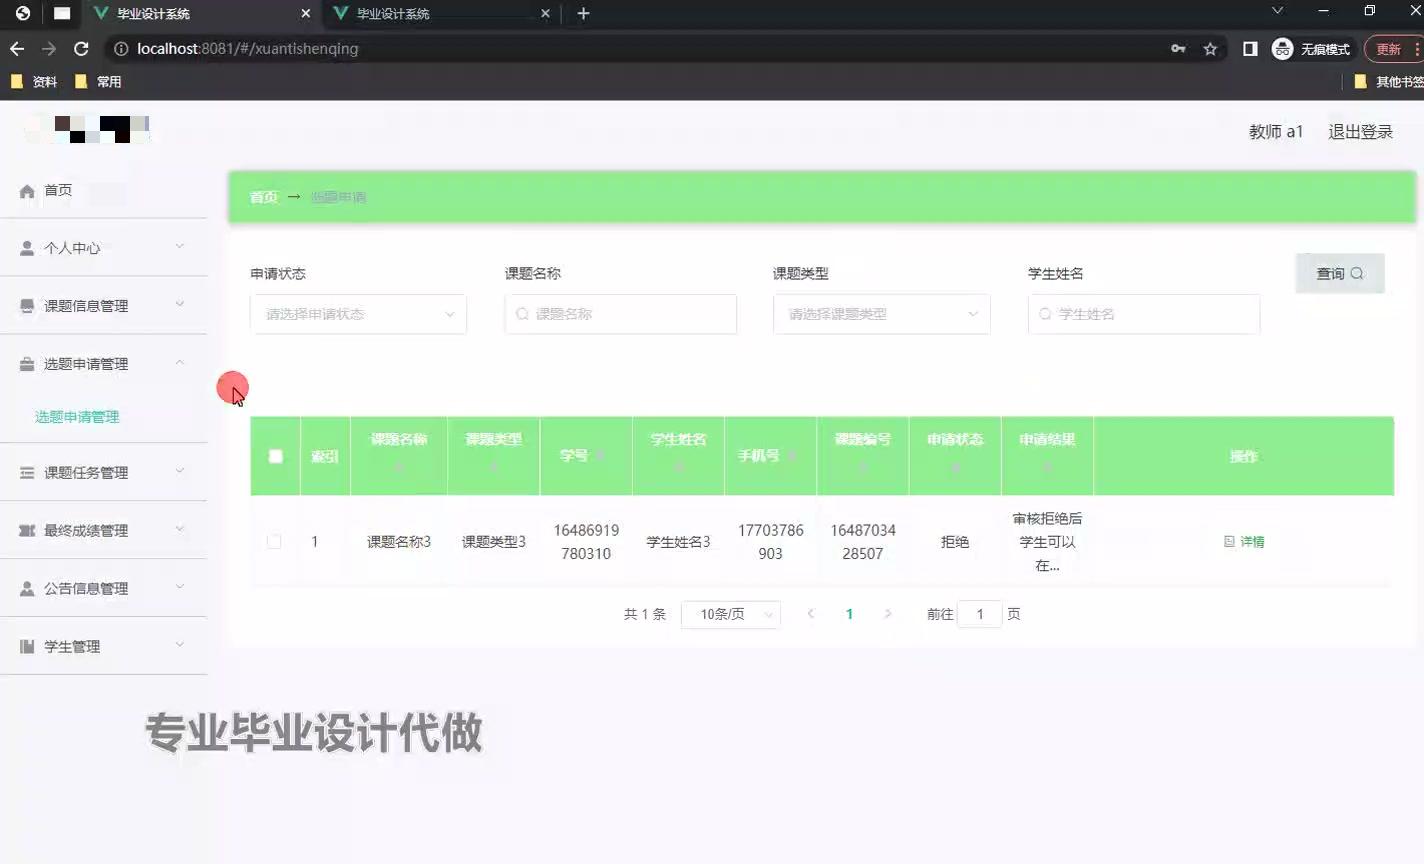Viewport: 1424px width, 864px height.
Task: Click the icon beside 公告信息管理
Action: tap(27, 589)
